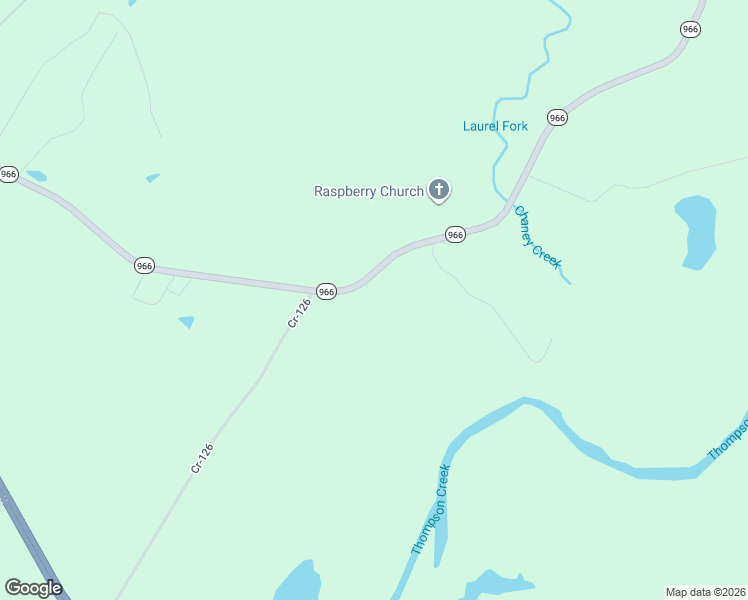Click the large pond east of Chaney Creek

click(x=698, y=232)
